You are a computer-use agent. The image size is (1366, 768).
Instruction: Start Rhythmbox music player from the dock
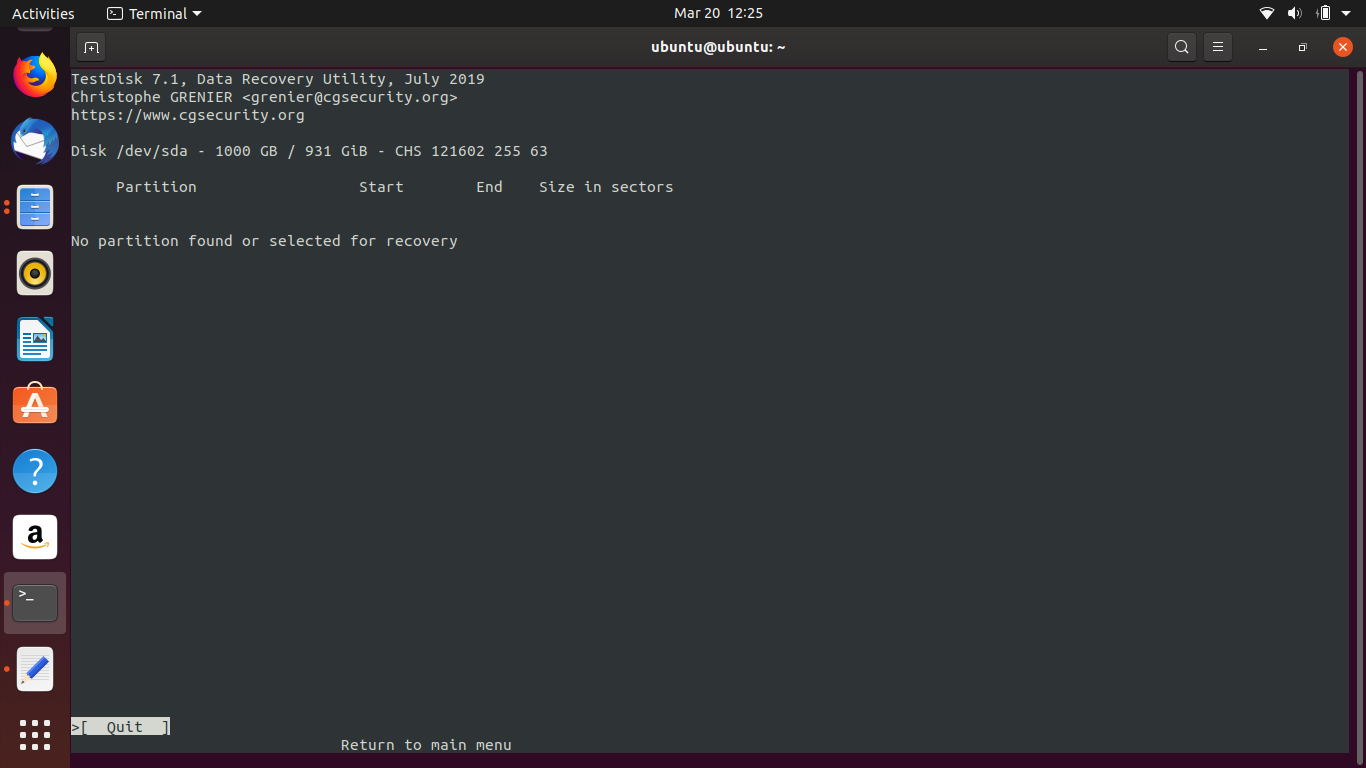click(34, 273)
